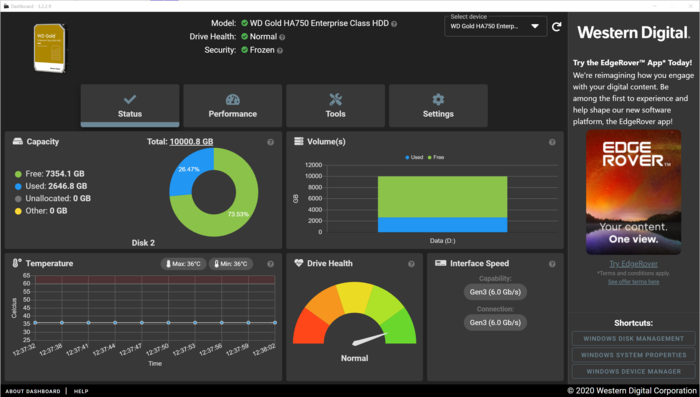Click green check icon beside Security
This screenshot has width=700, height=397.
click(244, 50)
